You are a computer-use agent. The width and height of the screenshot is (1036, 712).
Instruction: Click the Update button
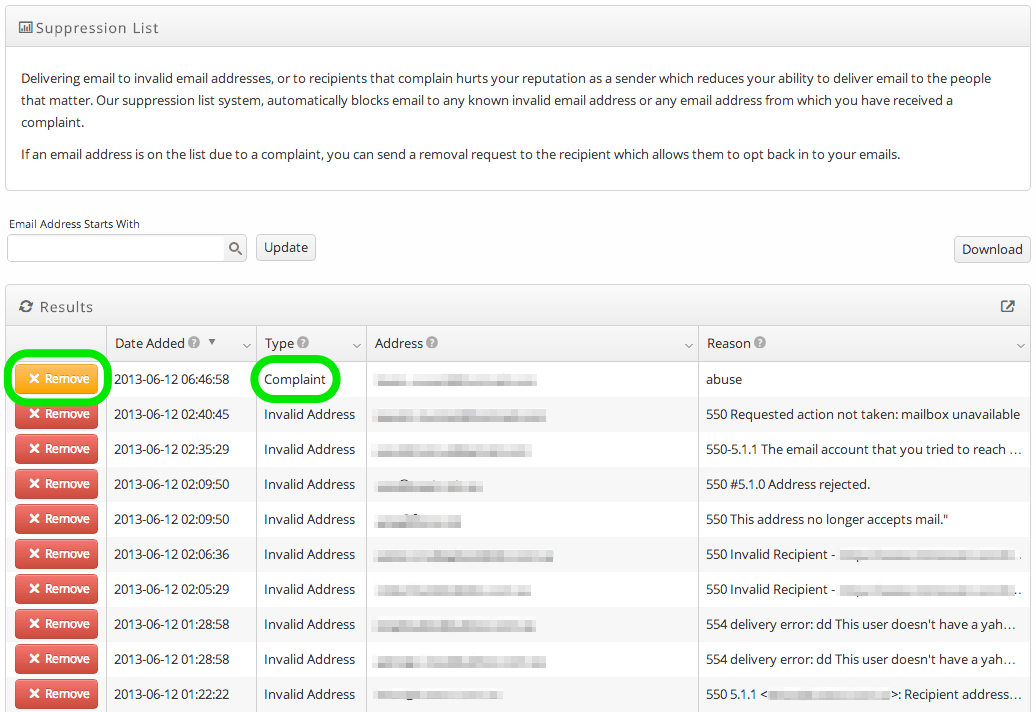point(285,247)
